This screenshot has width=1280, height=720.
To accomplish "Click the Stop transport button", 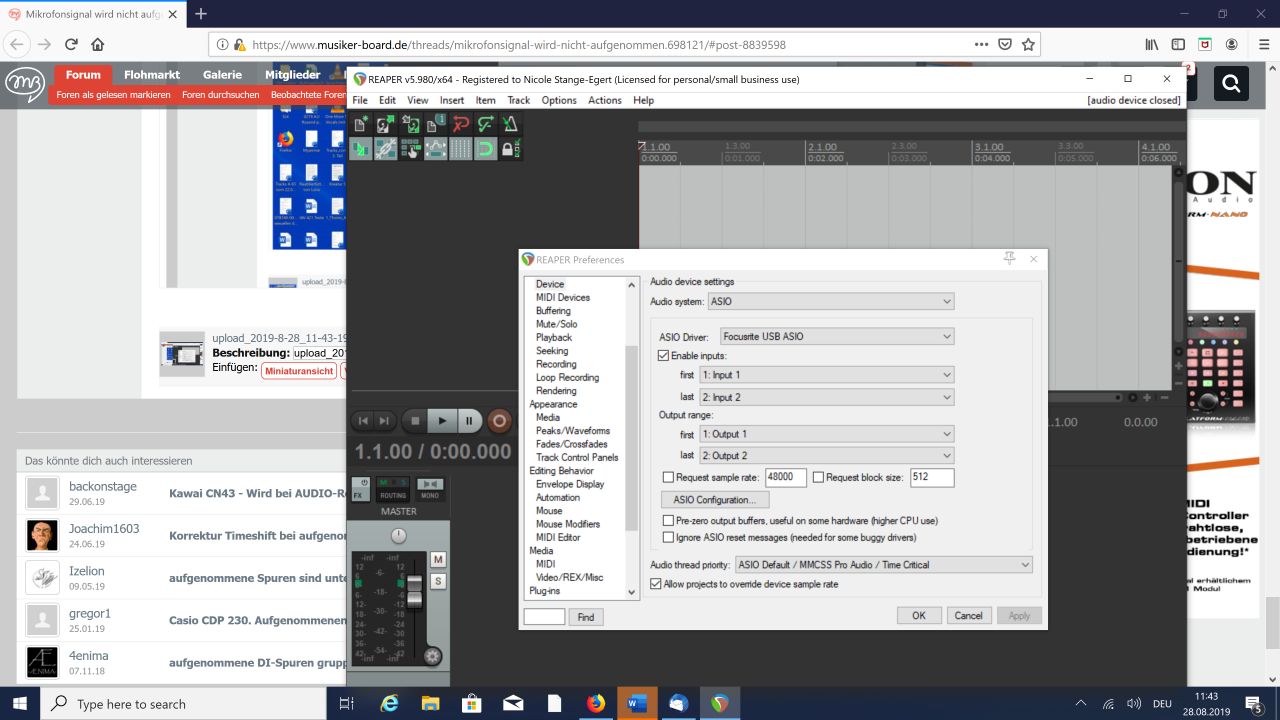I will 415,421.
